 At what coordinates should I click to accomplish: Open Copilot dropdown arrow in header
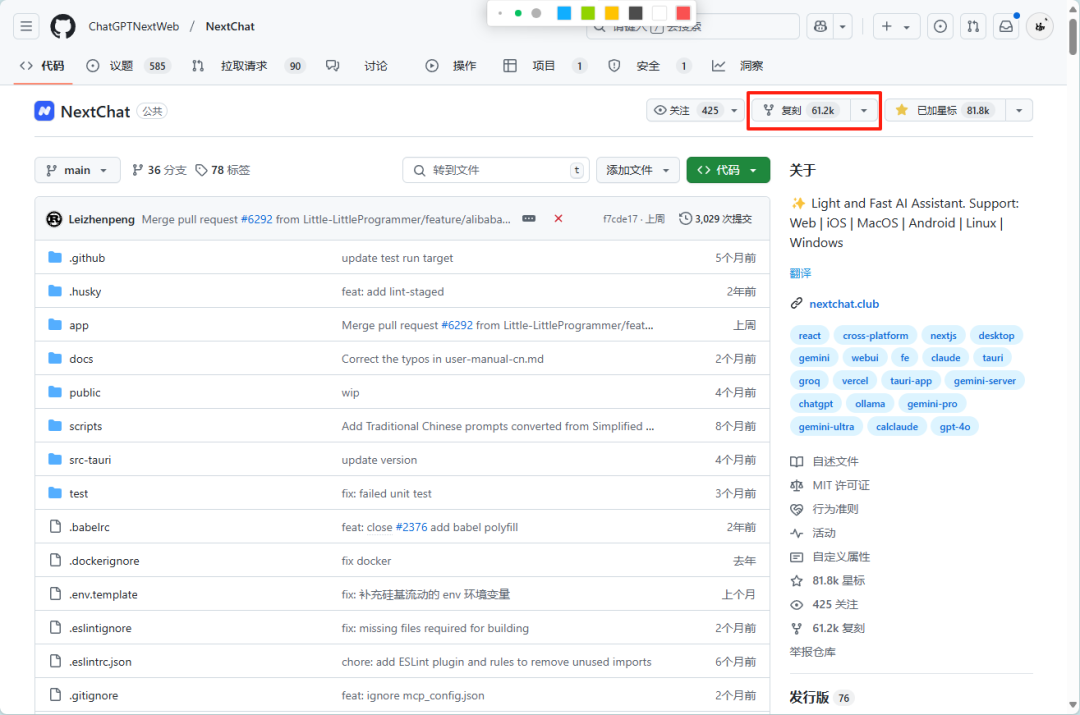coord(842,26)
